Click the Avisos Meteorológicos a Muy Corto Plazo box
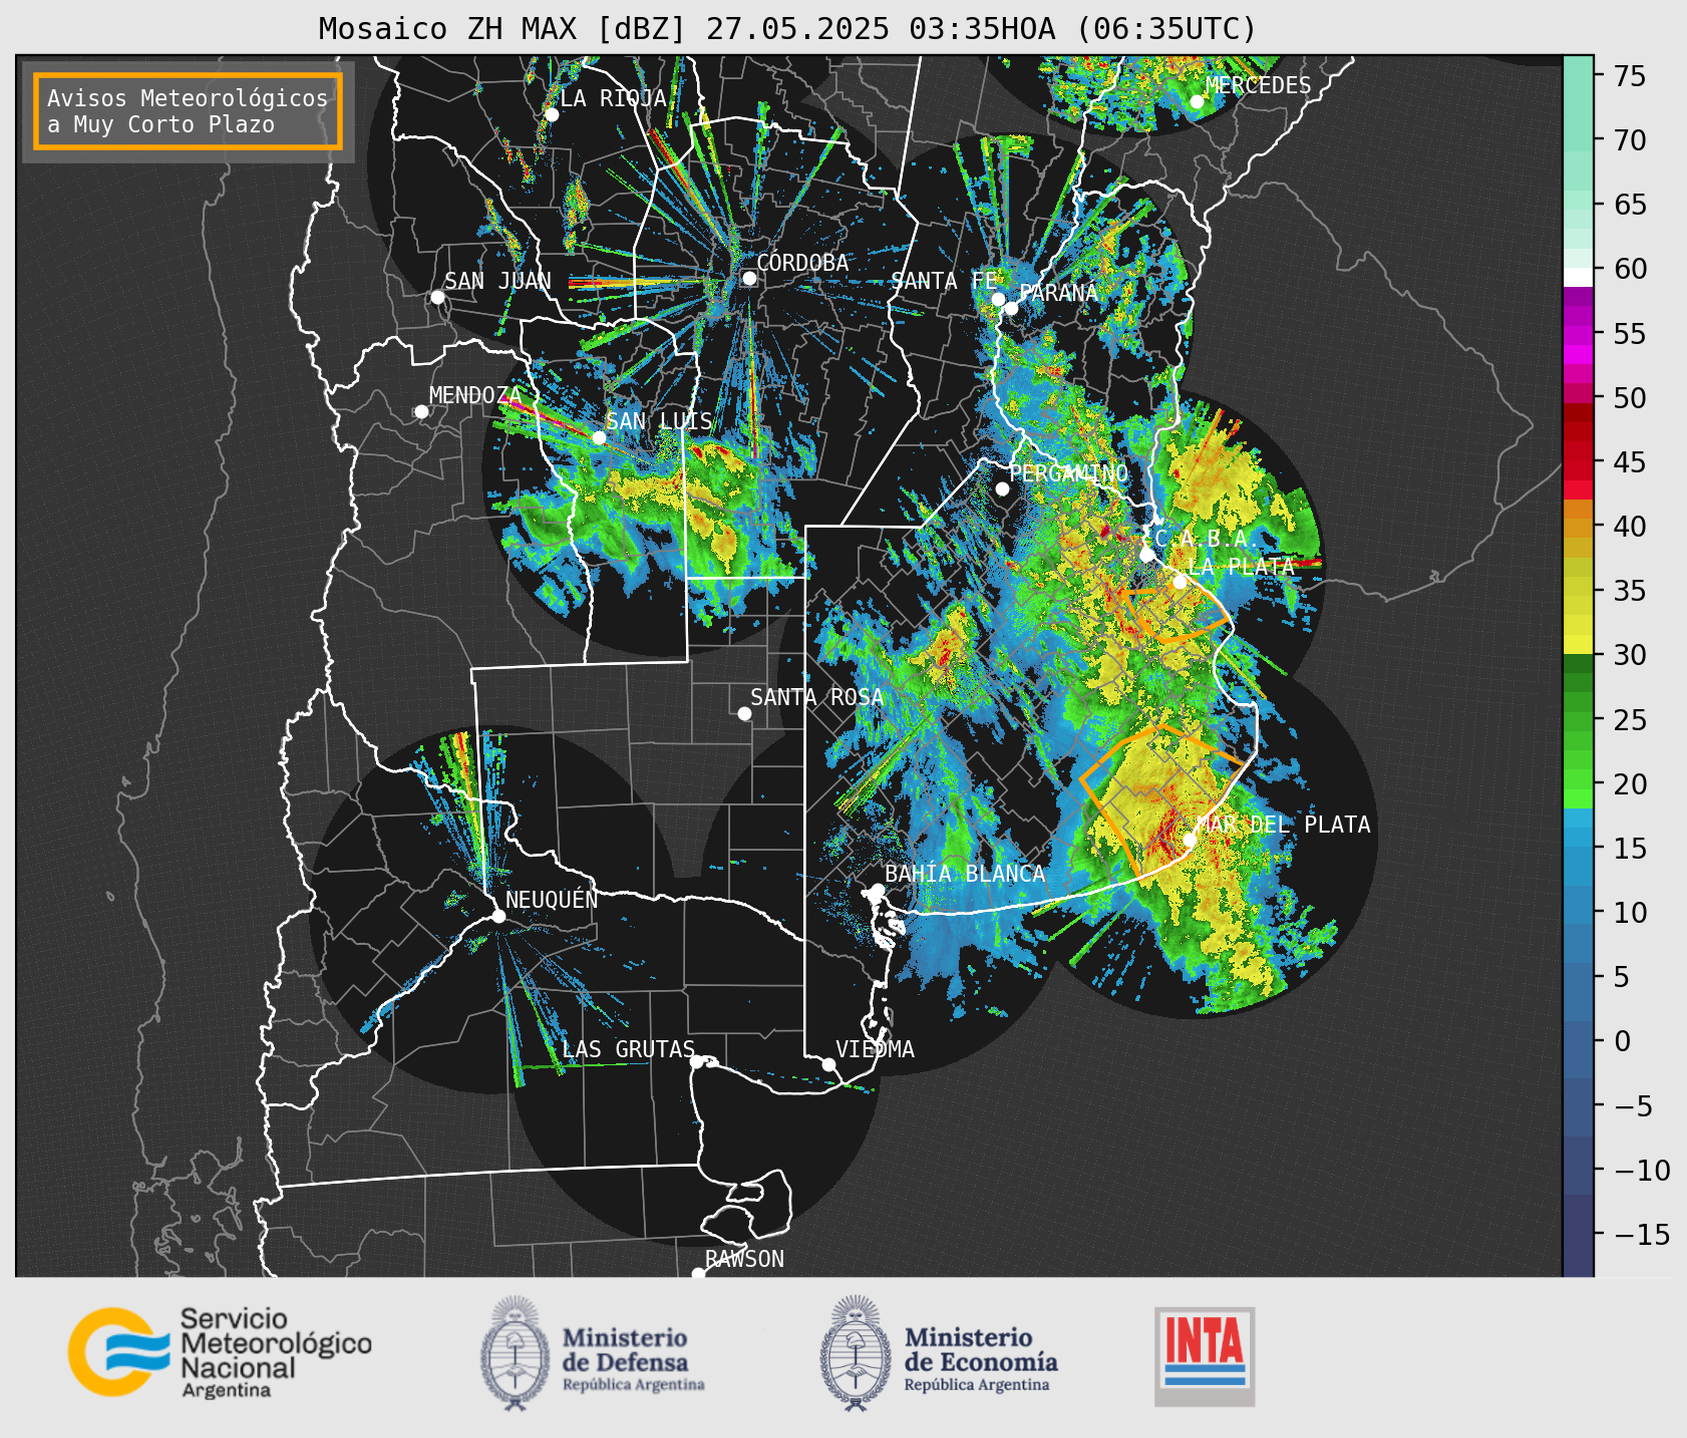 [x=188, y=111]
